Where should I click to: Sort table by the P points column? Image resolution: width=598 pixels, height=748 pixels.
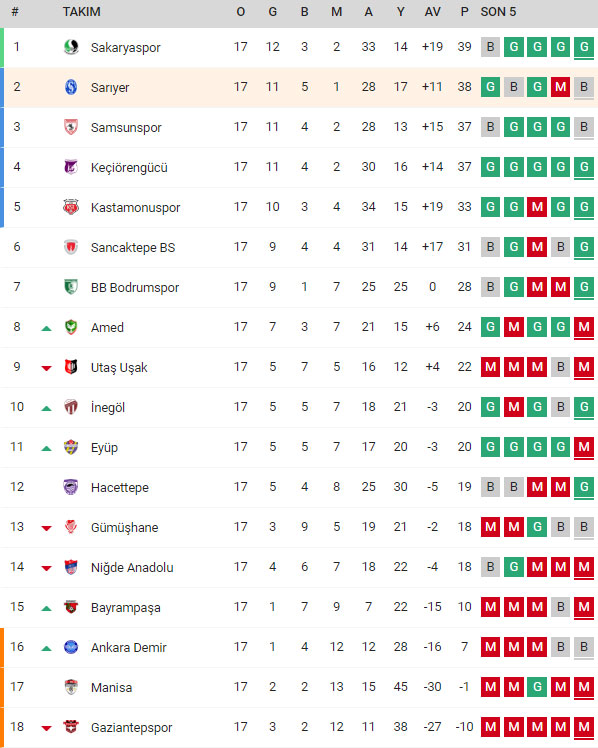point(464,12)
